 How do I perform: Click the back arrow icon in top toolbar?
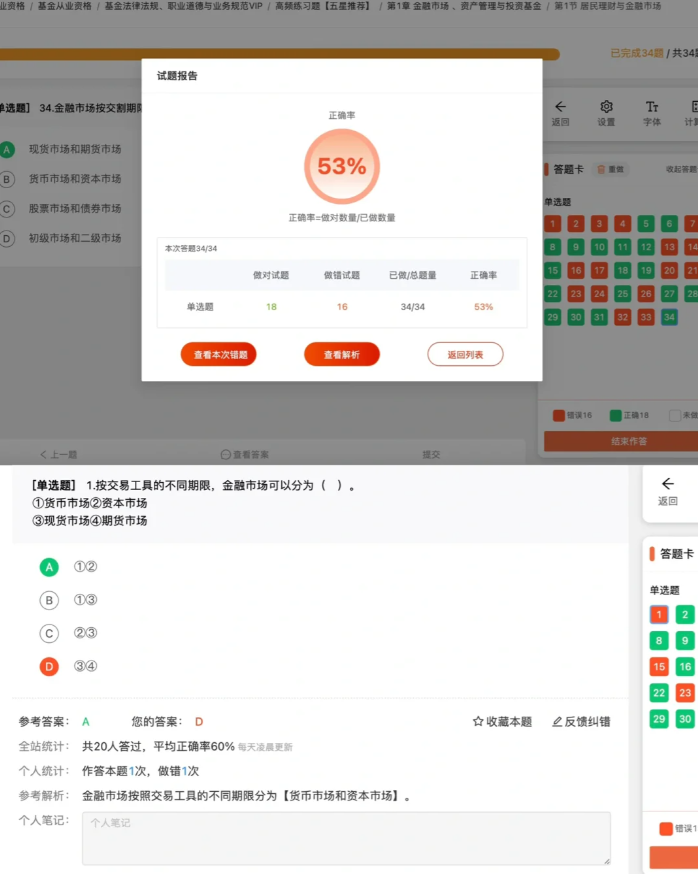point(560,106)
